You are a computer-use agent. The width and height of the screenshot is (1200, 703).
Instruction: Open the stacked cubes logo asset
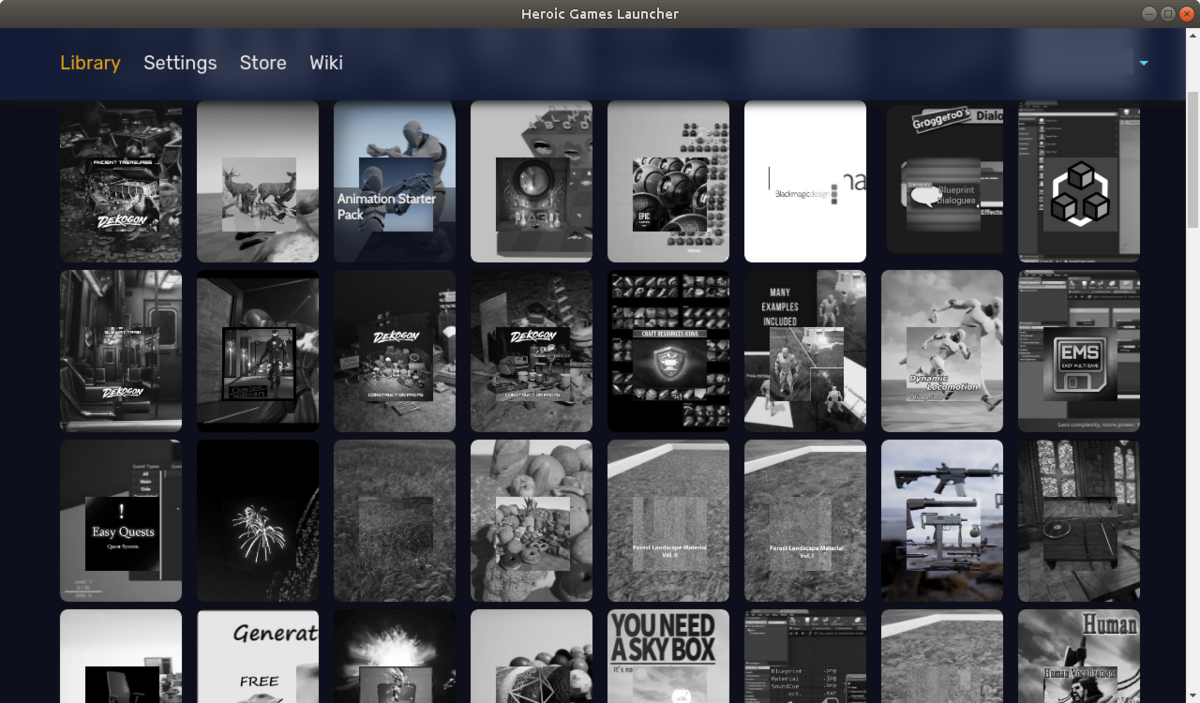tap(1079, 181)
